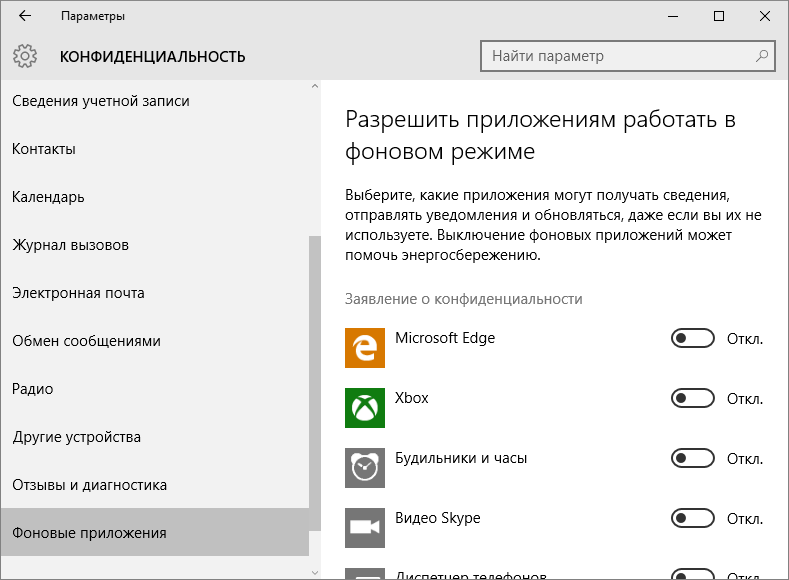The height and width of the screenshot is (580, 789).
Task: Open Отзывы и диагностика section
Action: (154, 485)
